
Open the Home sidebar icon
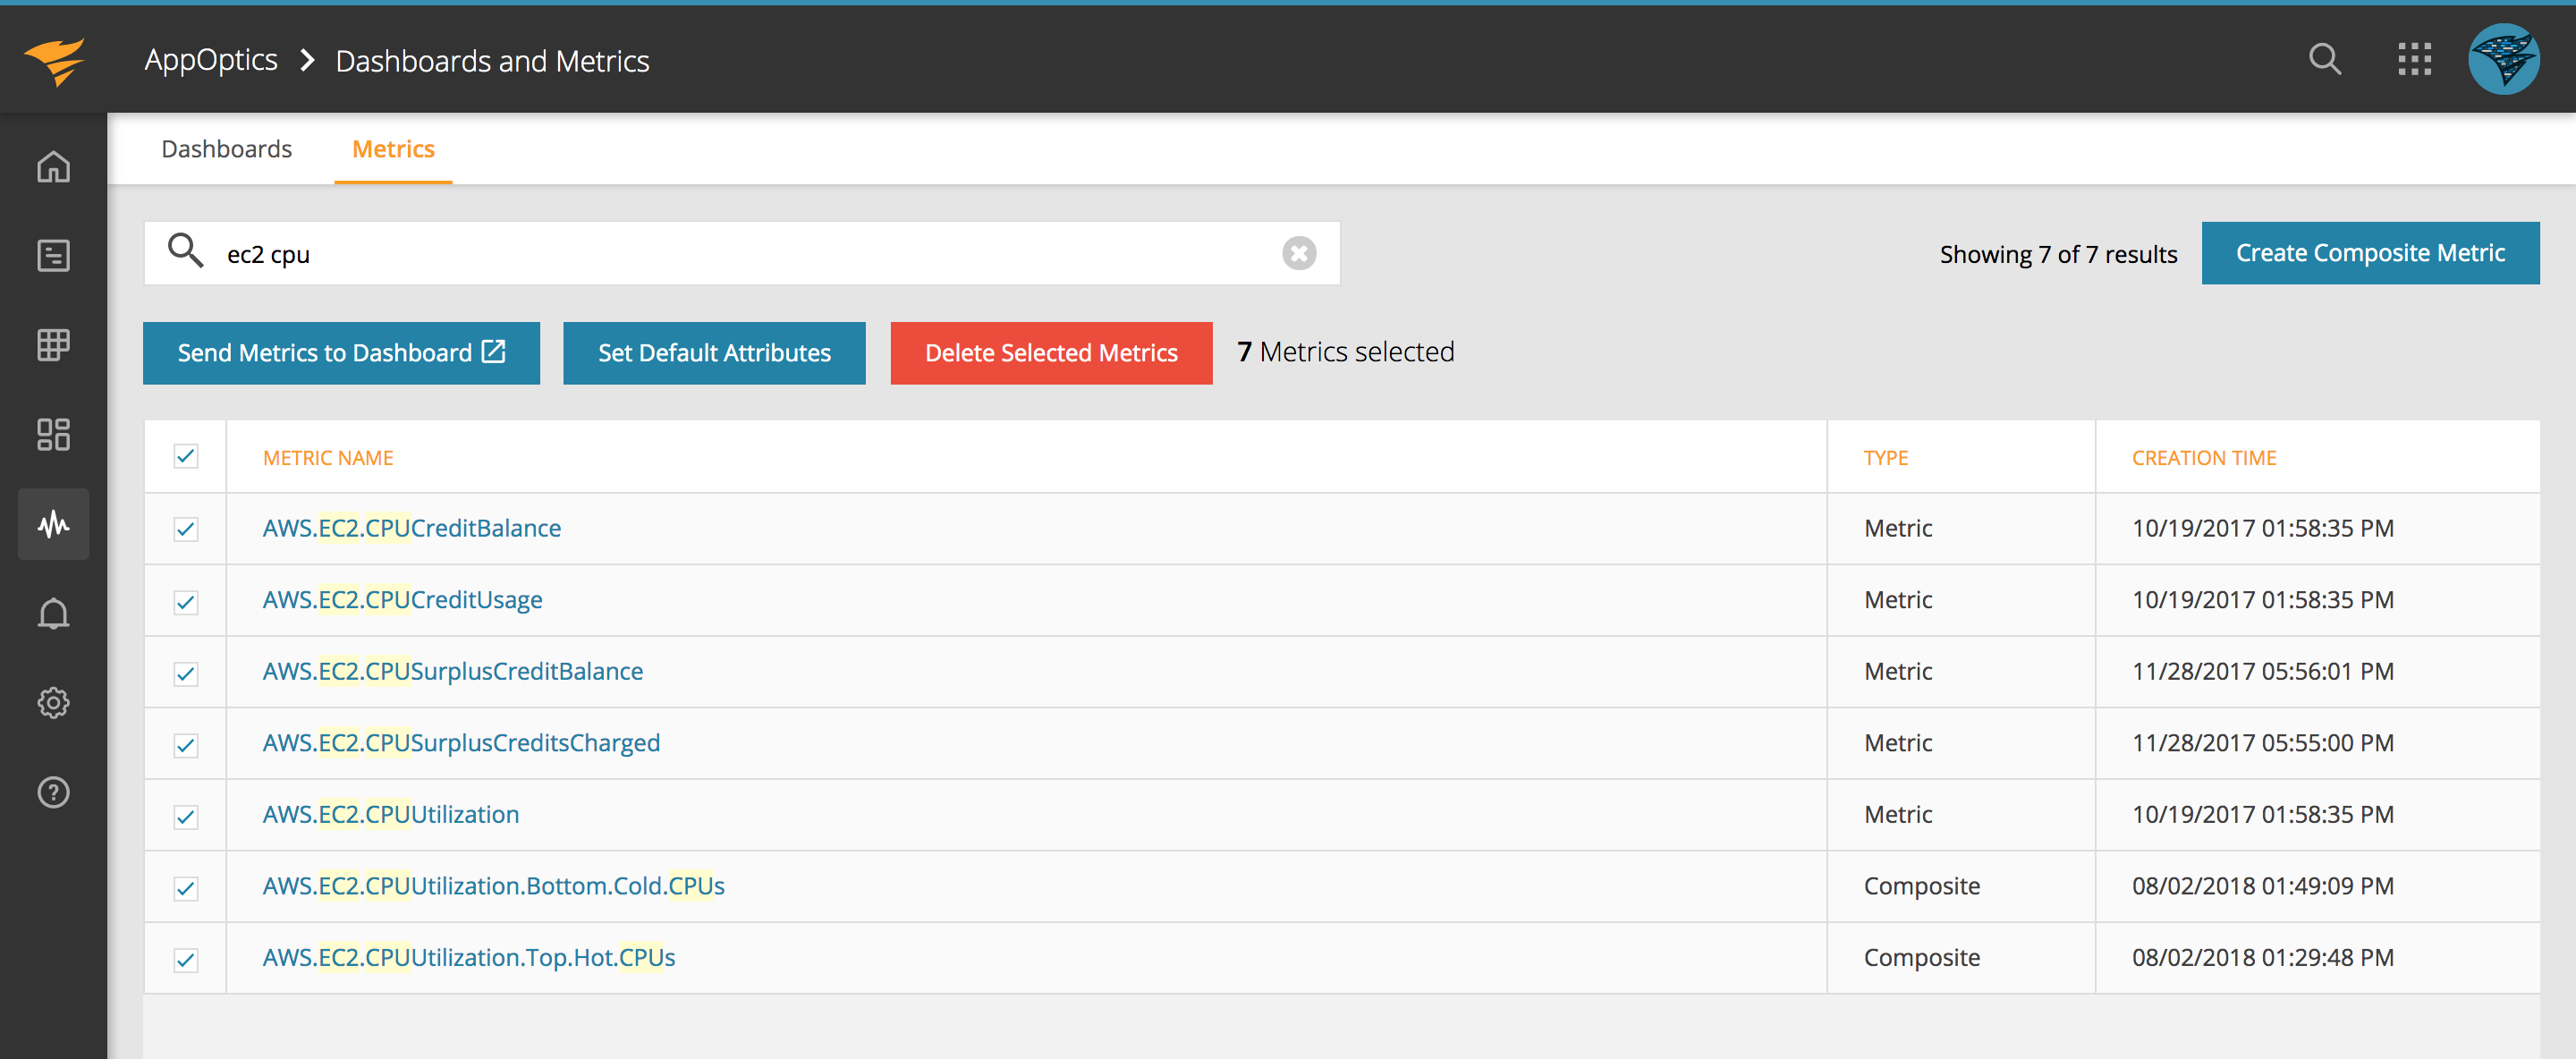point(54,166)
